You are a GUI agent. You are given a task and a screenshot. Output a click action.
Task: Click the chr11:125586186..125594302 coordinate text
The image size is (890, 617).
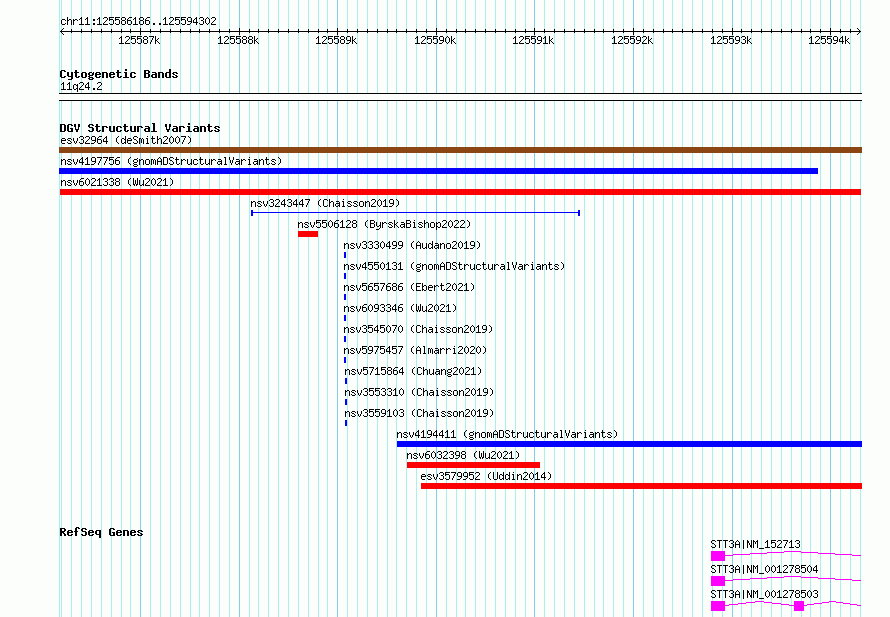(x=138, y=22)
